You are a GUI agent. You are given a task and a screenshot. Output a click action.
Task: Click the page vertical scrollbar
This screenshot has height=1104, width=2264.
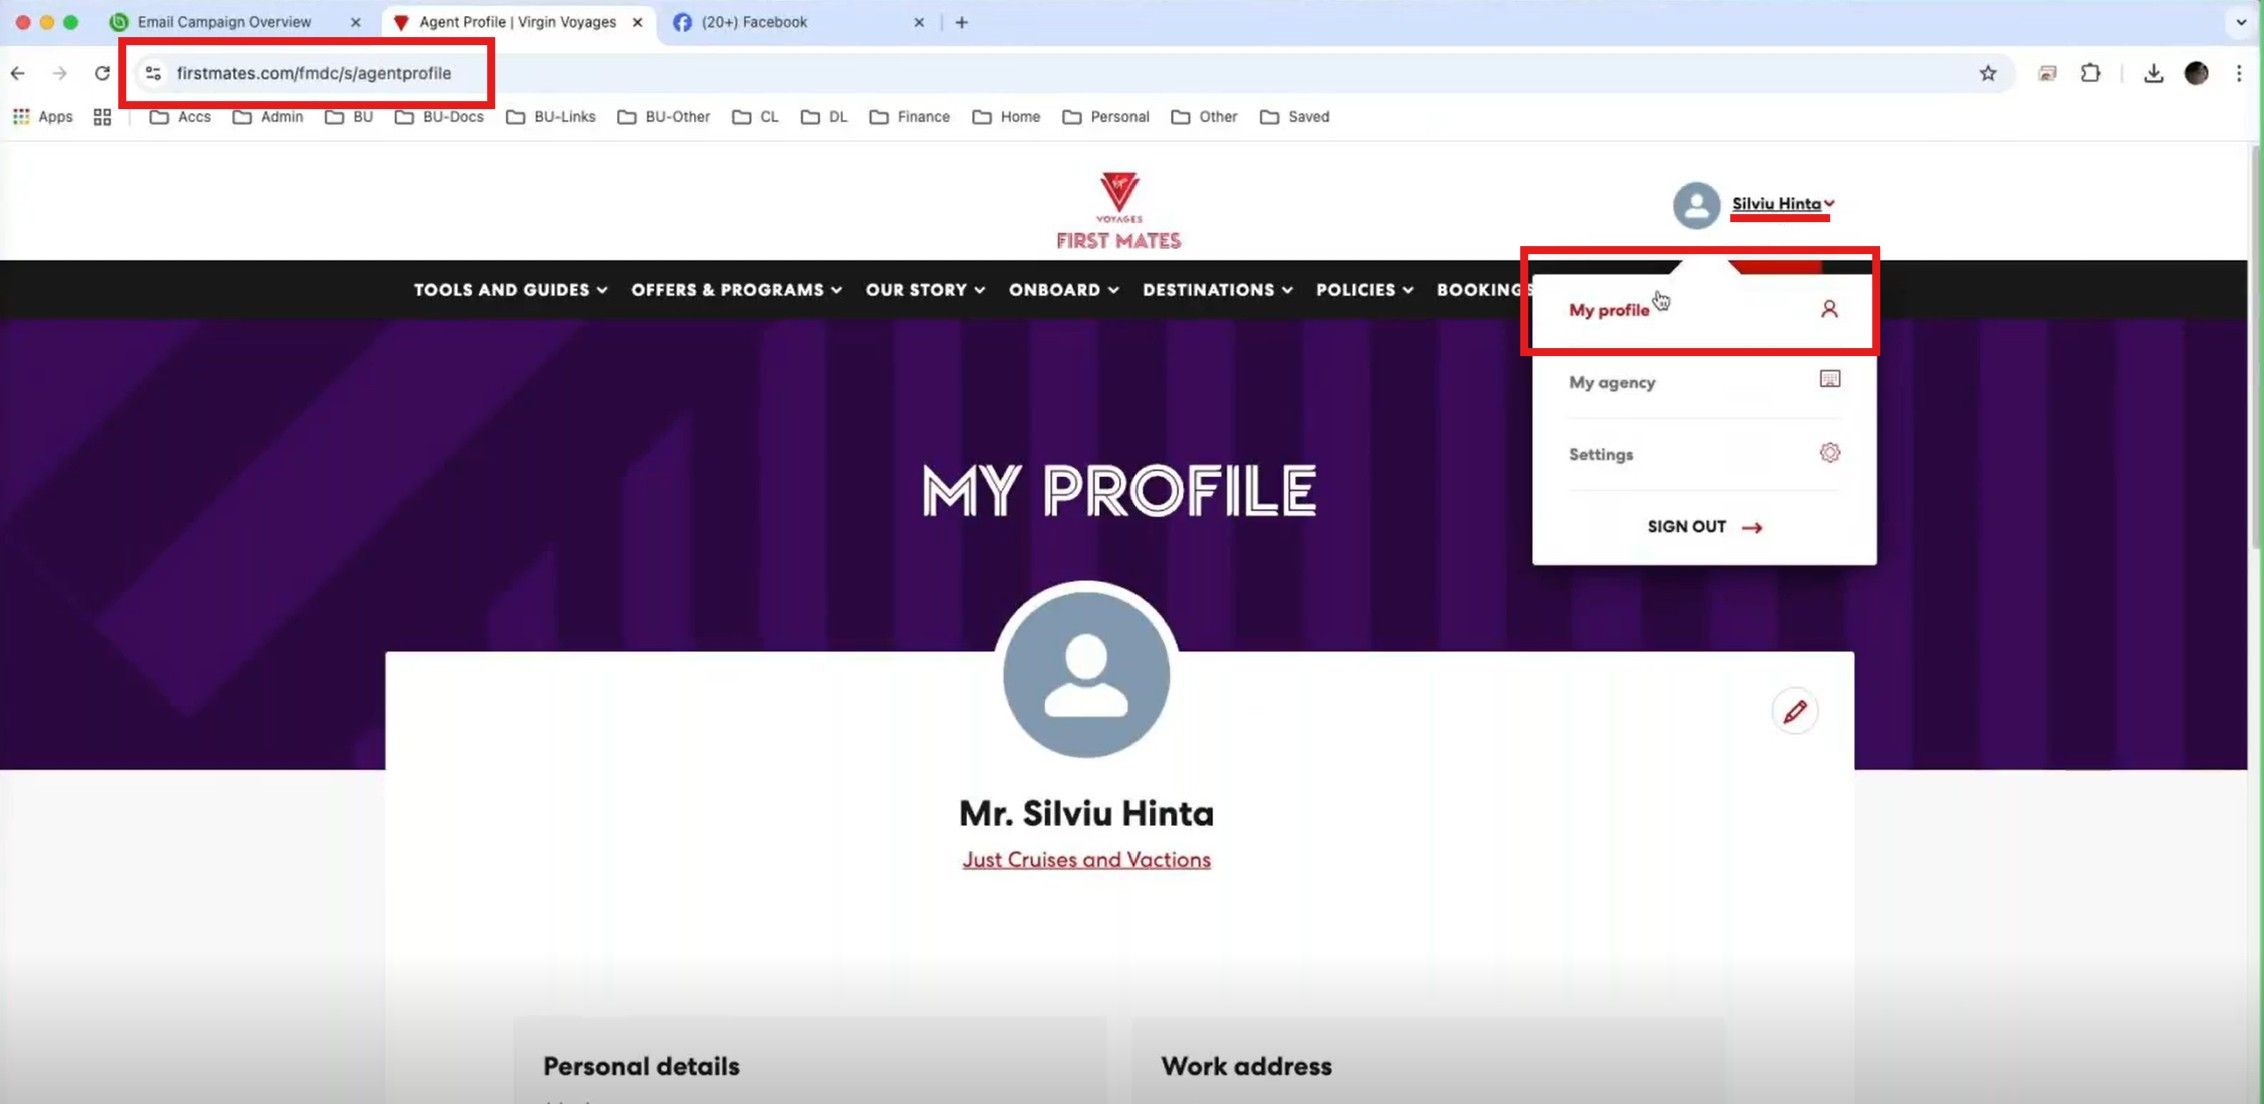(2256, 346)
